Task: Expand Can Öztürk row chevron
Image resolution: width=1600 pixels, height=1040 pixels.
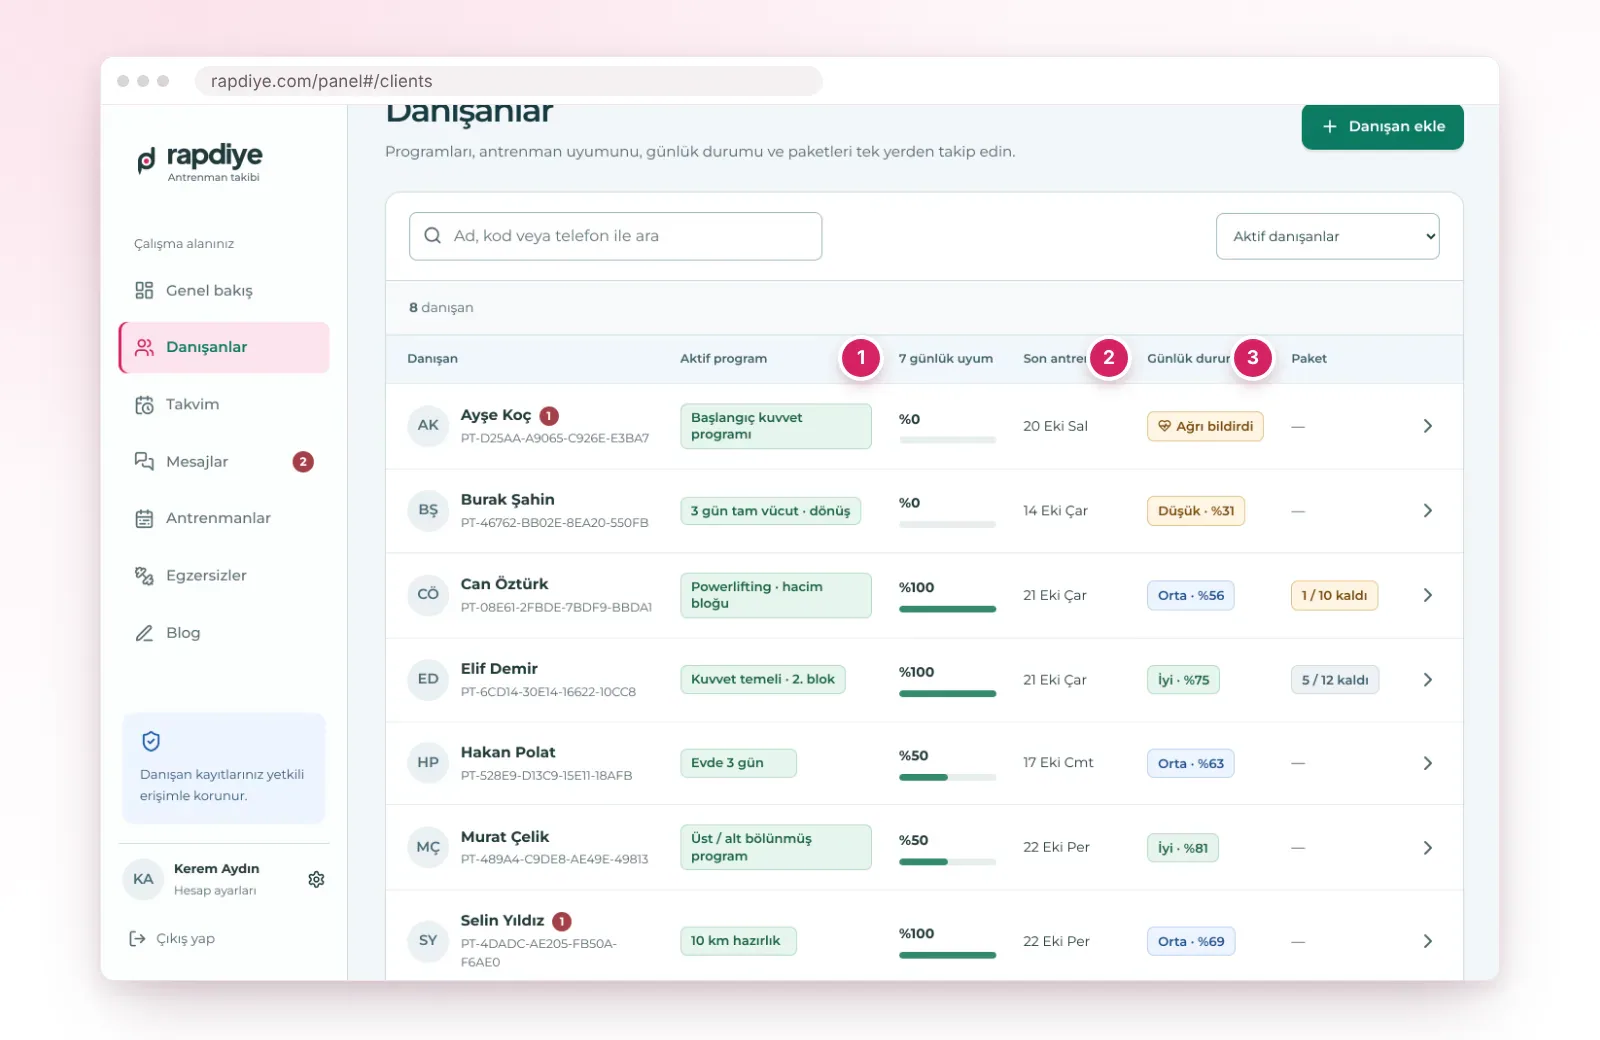Action: (x=1427, y=595)
